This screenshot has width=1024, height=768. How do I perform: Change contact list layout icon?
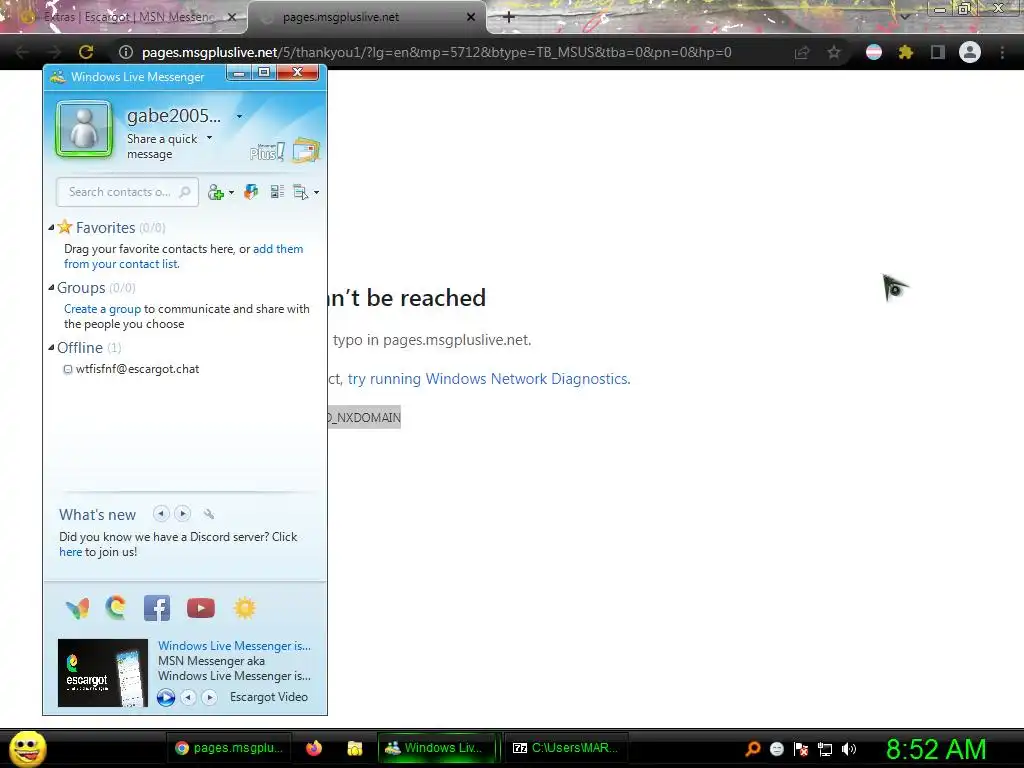click(x=277, y=192)
